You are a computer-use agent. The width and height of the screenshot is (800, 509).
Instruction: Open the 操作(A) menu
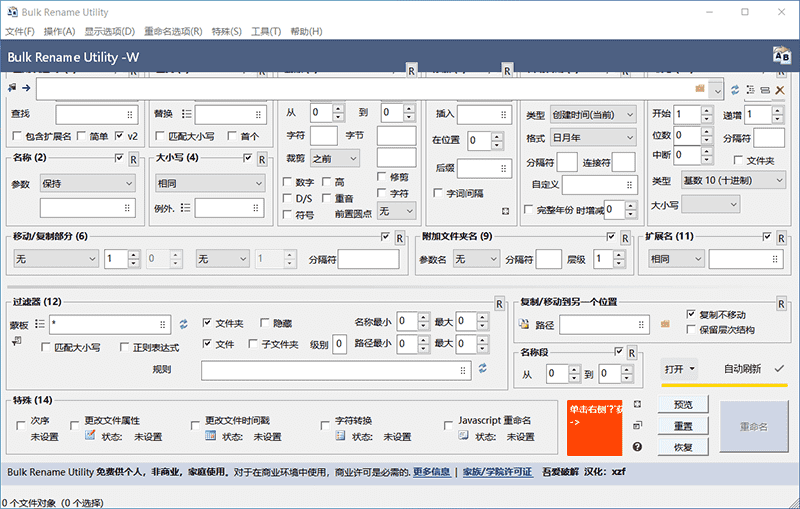[x=59, y=32]
